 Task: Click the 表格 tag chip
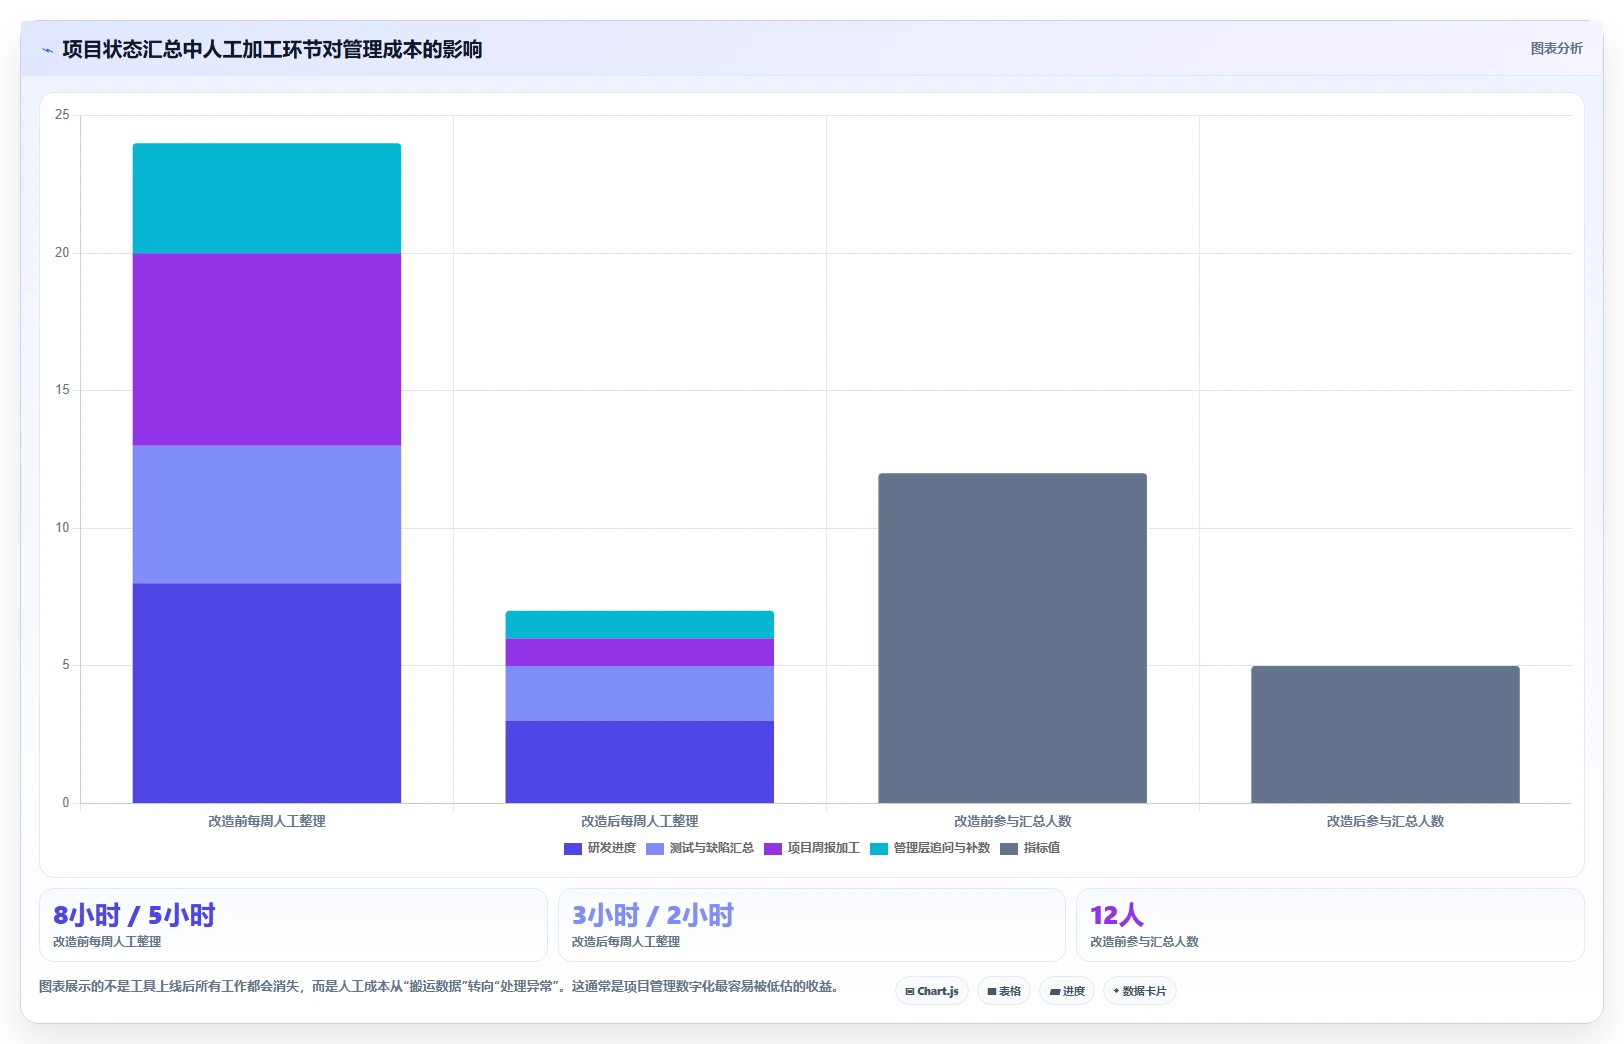[1004, 991]
